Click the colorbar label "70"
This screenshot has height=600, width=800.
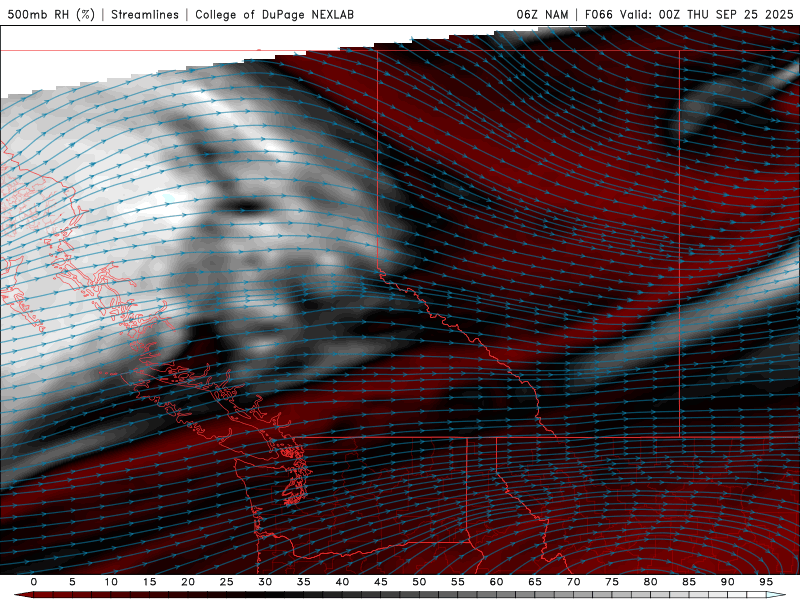[x=573, y=582]
